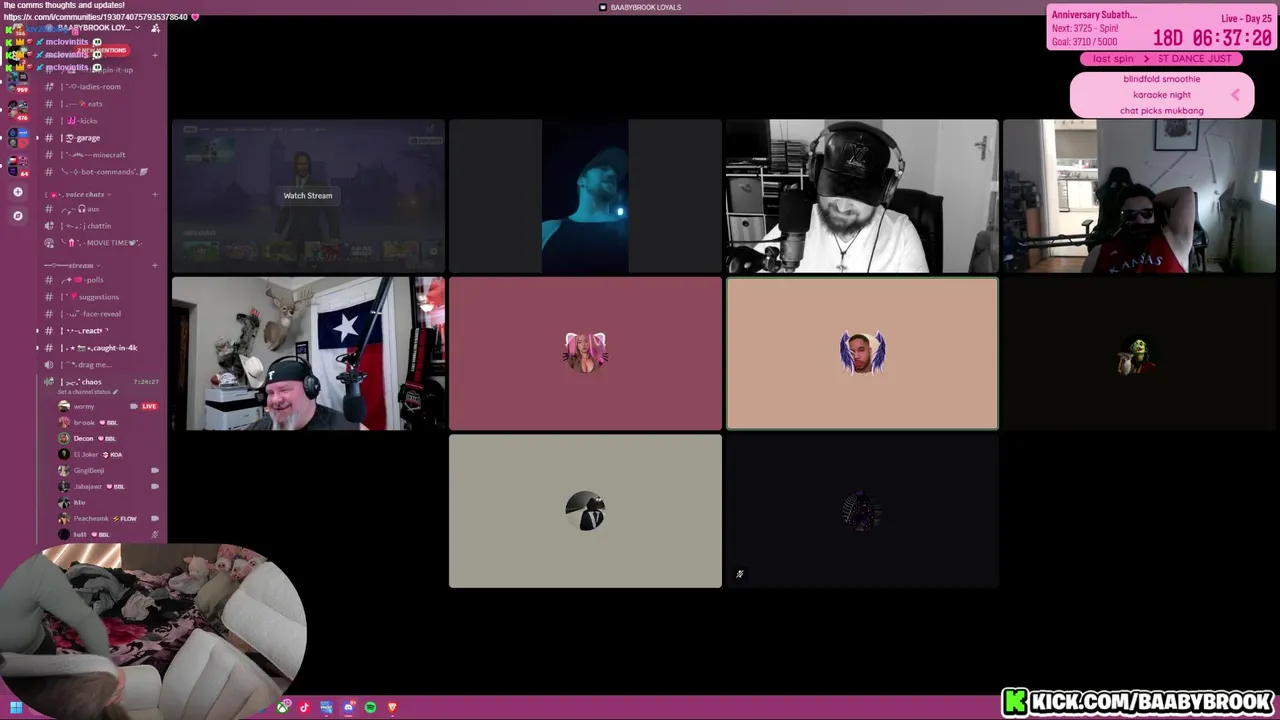
Task: Select user Jabajawz in voice list
Action: 107,486
